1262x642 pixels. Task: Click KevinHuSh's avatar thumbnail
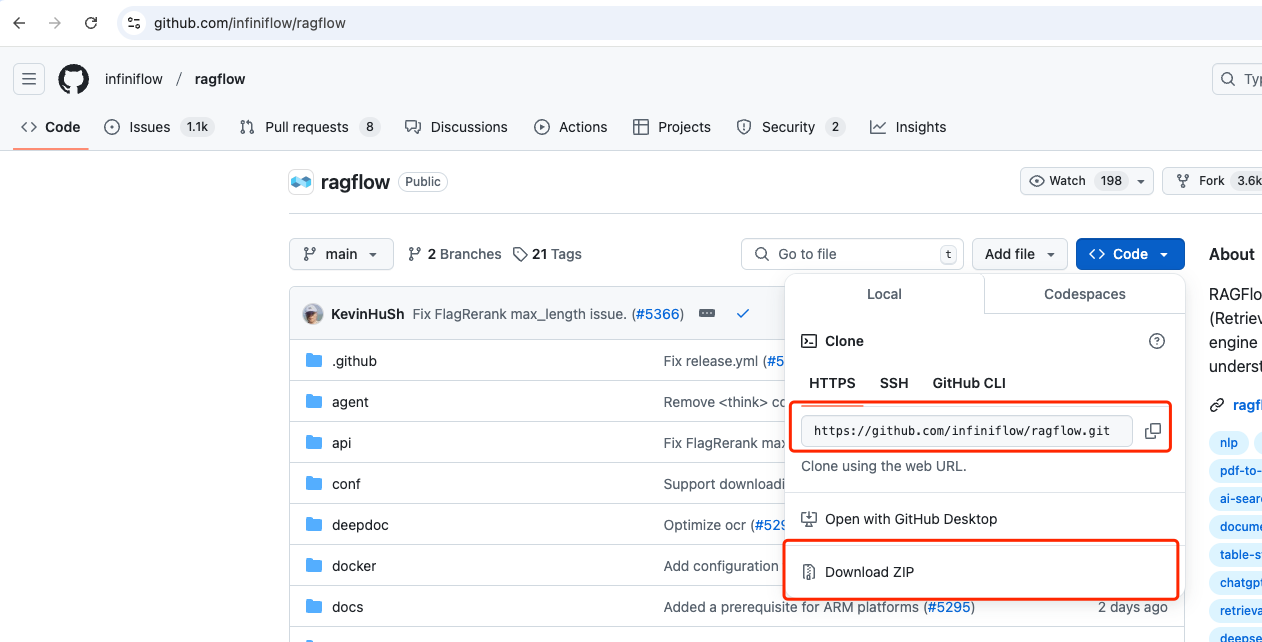coord(313,314)
